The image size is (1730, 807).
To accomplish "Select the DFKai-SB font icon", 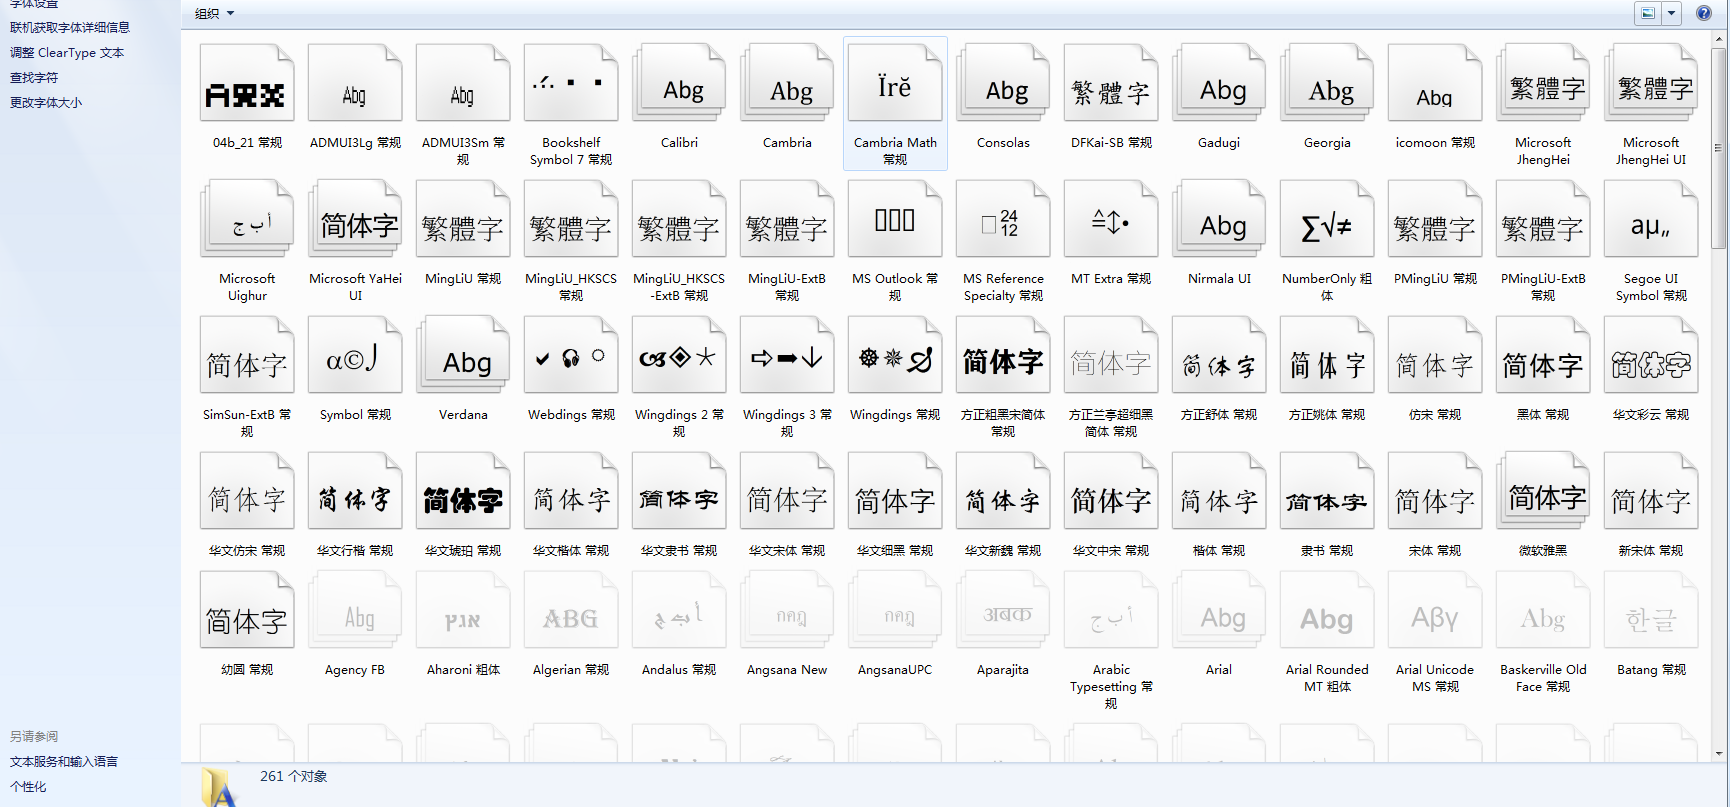I will (1111, 83).
